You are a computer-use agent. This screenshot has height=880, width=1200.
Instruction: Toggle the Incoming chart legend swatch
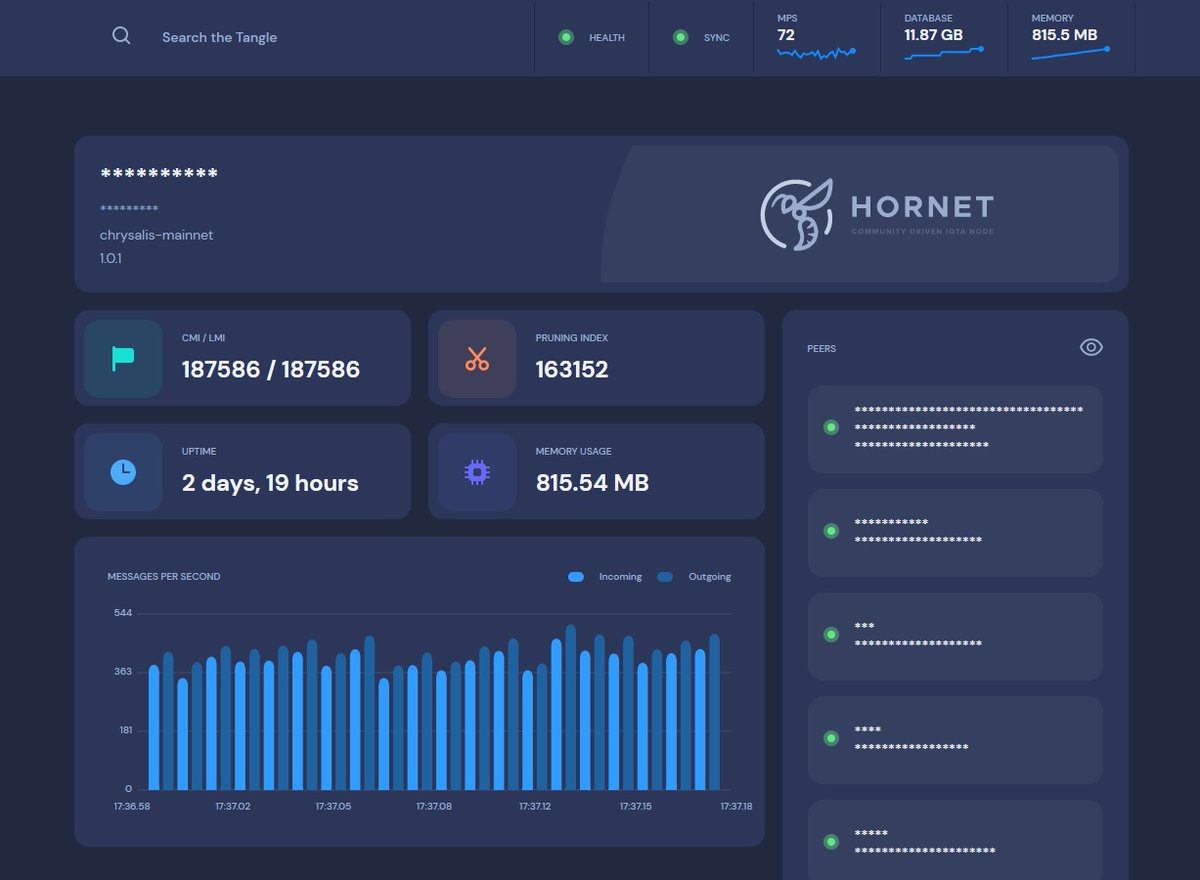tap(576, 577)
